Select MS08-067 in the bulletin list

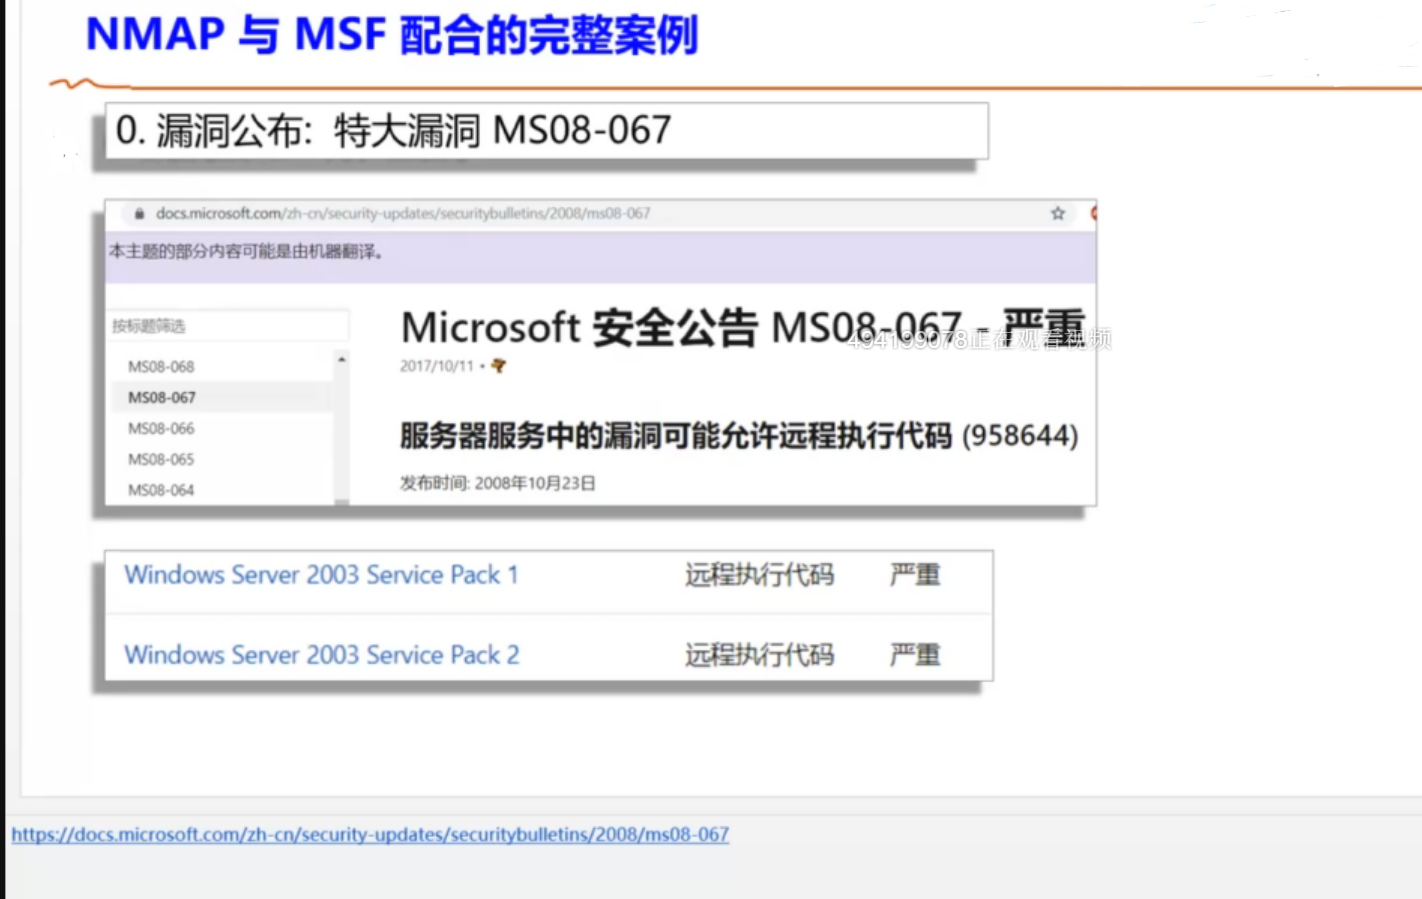pos(162,398)
